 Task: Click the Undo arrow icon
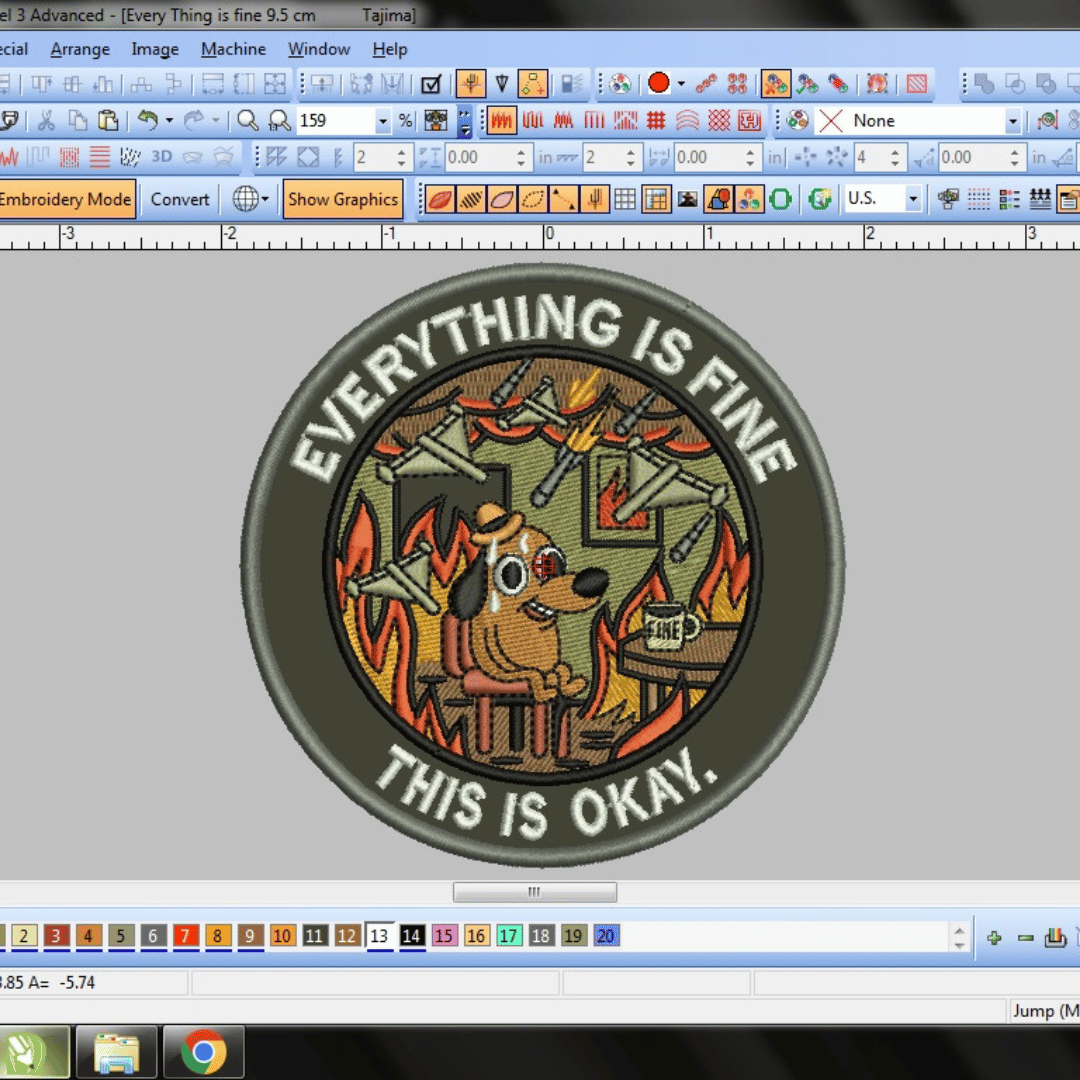[147, 121]
